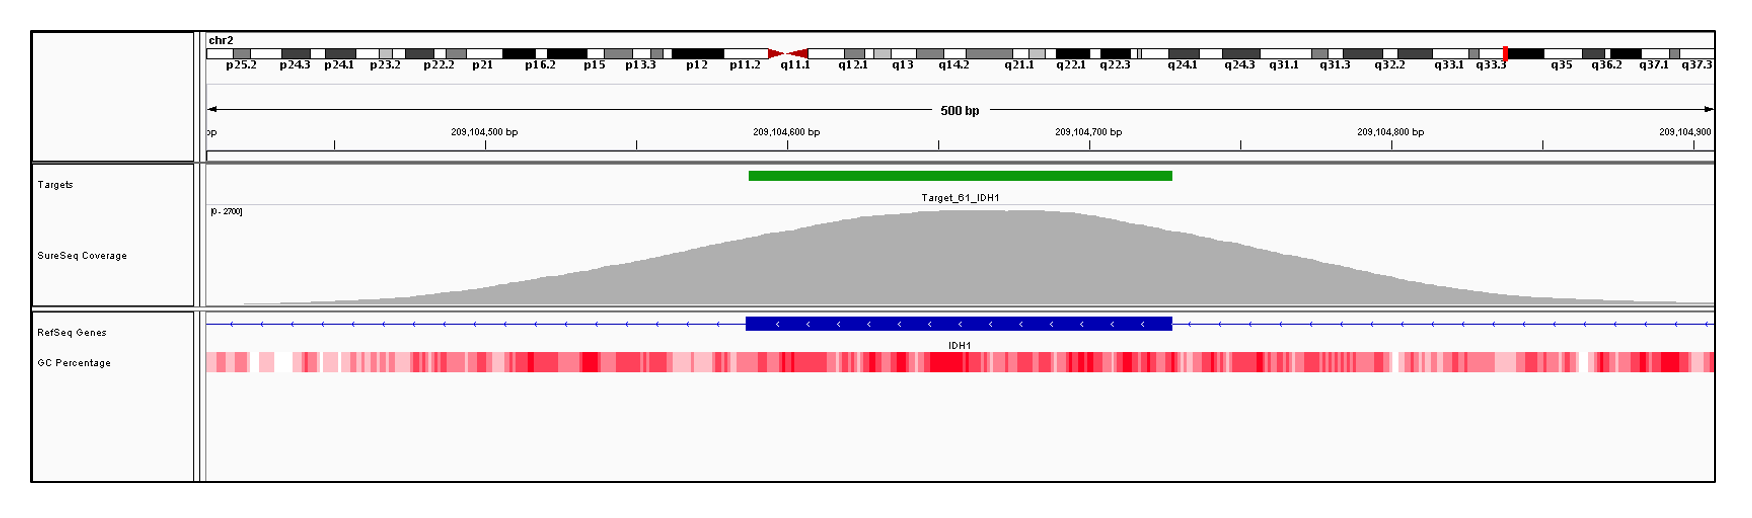Click cytoband q13 label

click(903, 65)
